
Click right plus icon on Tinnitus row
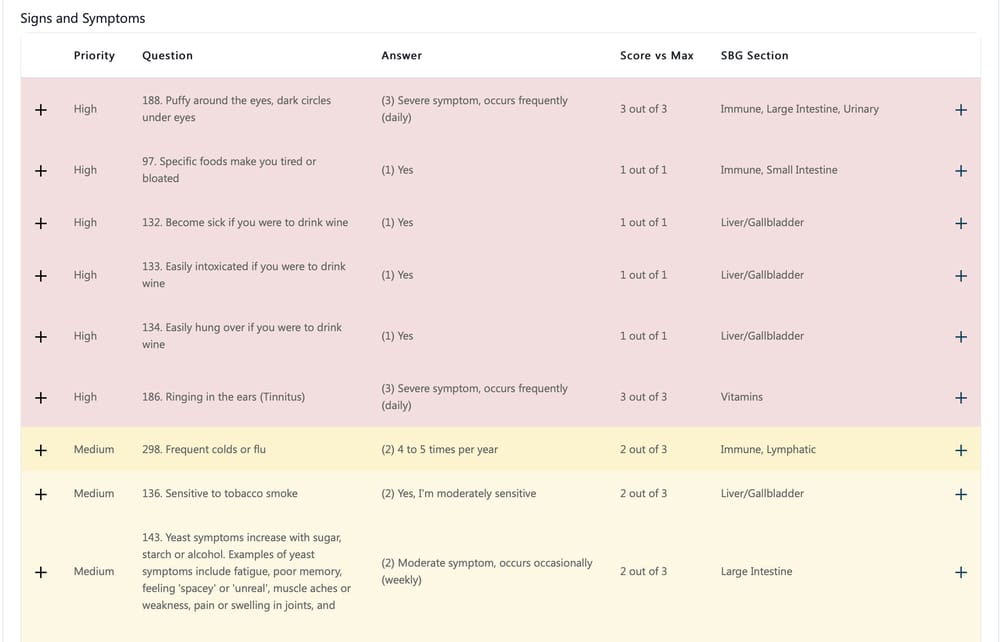click(961, 398)
